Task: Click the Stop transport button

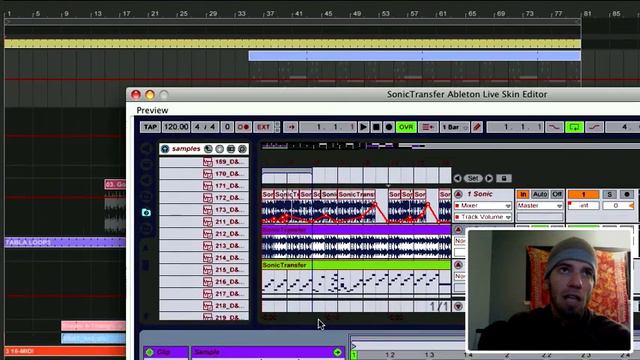Action: coord(376,127)
